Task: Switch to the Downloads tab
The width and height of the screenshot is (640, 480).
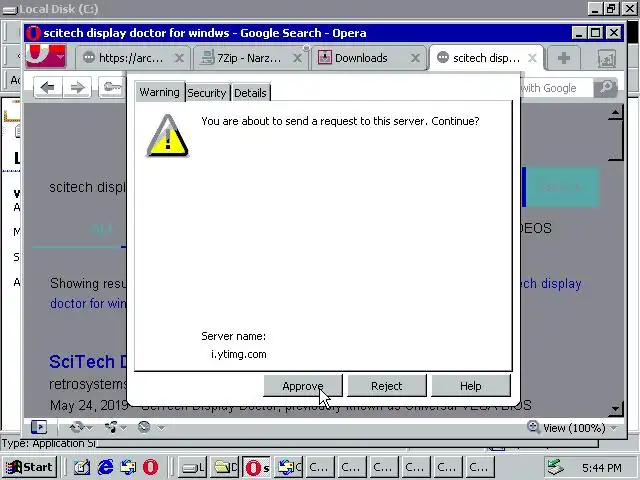Action: (361, 58)
